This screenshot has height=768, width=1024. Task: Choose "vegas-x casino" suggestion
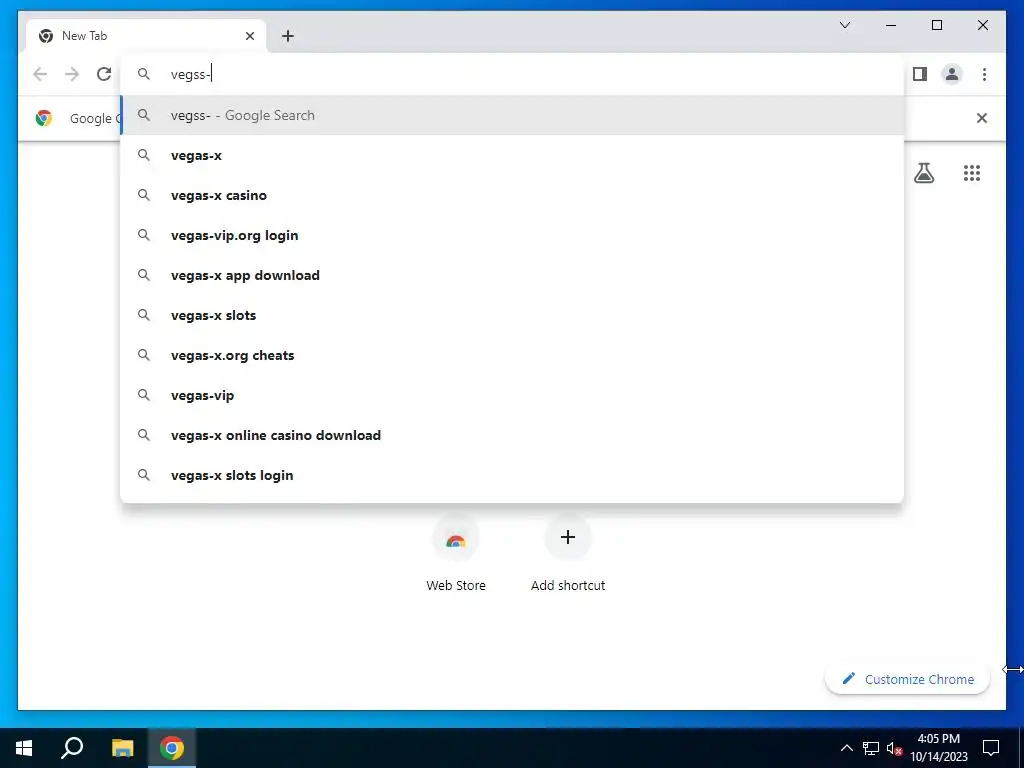tap(512, 195)
